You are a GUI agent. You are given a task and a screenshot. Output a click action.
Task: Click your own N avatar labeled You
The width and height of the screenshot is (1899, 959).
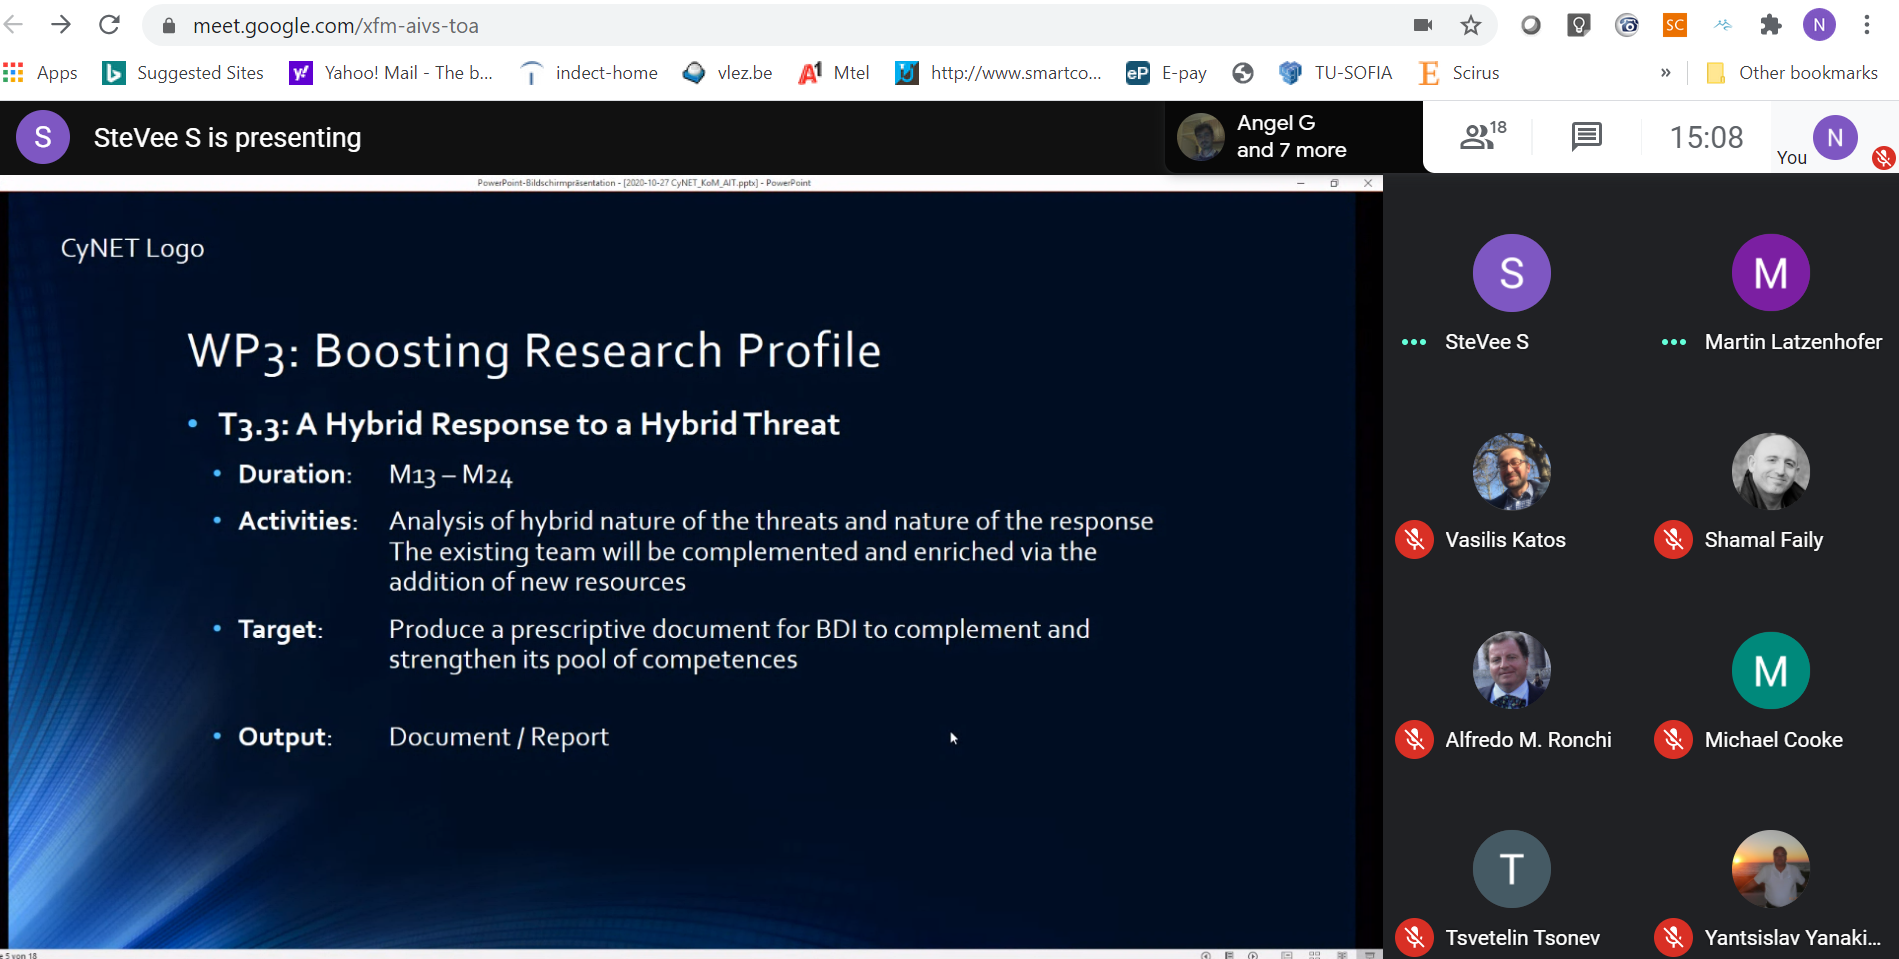coord(1835,138)
